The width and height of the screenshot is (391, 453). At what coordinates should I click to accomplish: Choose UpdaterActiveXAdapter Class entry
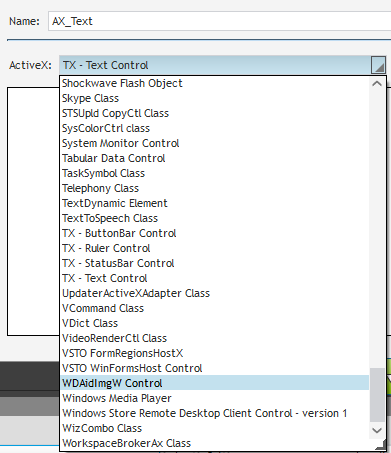pos(215,293)
